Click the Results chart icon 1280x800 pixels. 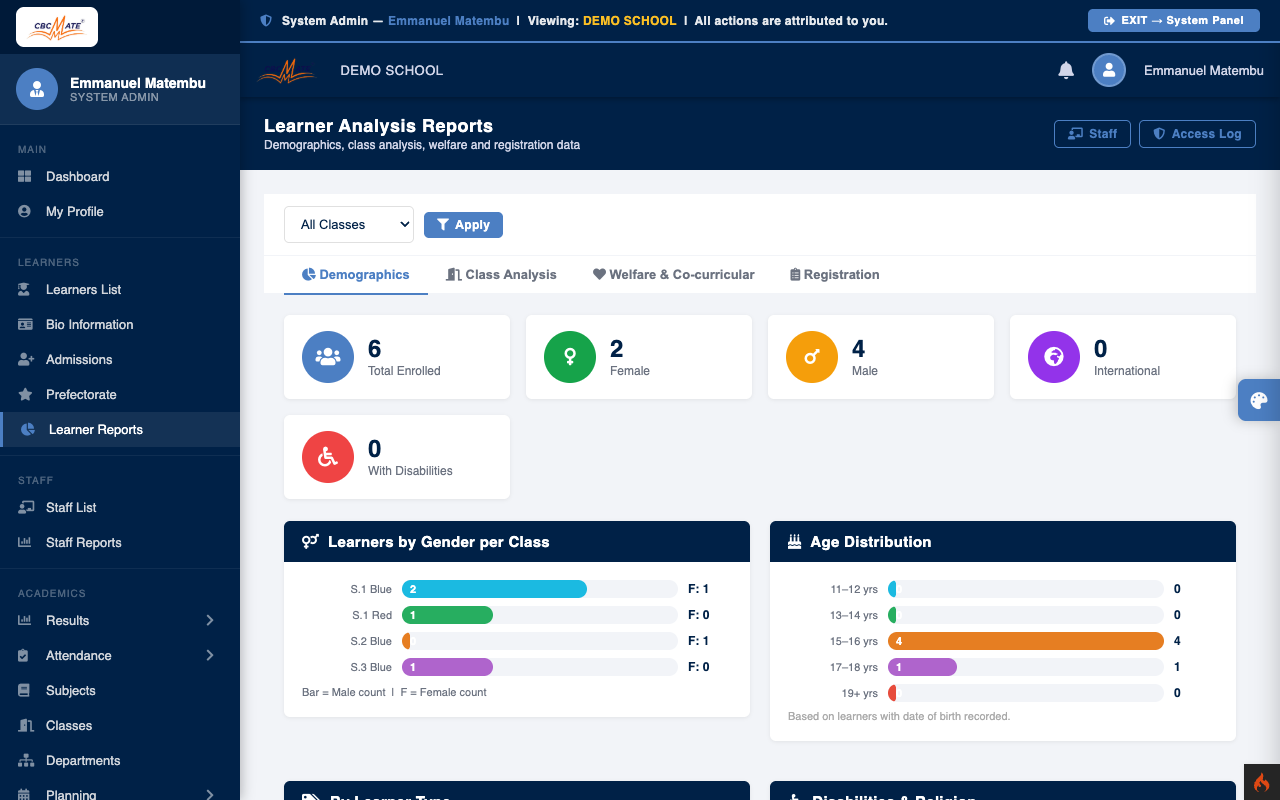[25, 620]
